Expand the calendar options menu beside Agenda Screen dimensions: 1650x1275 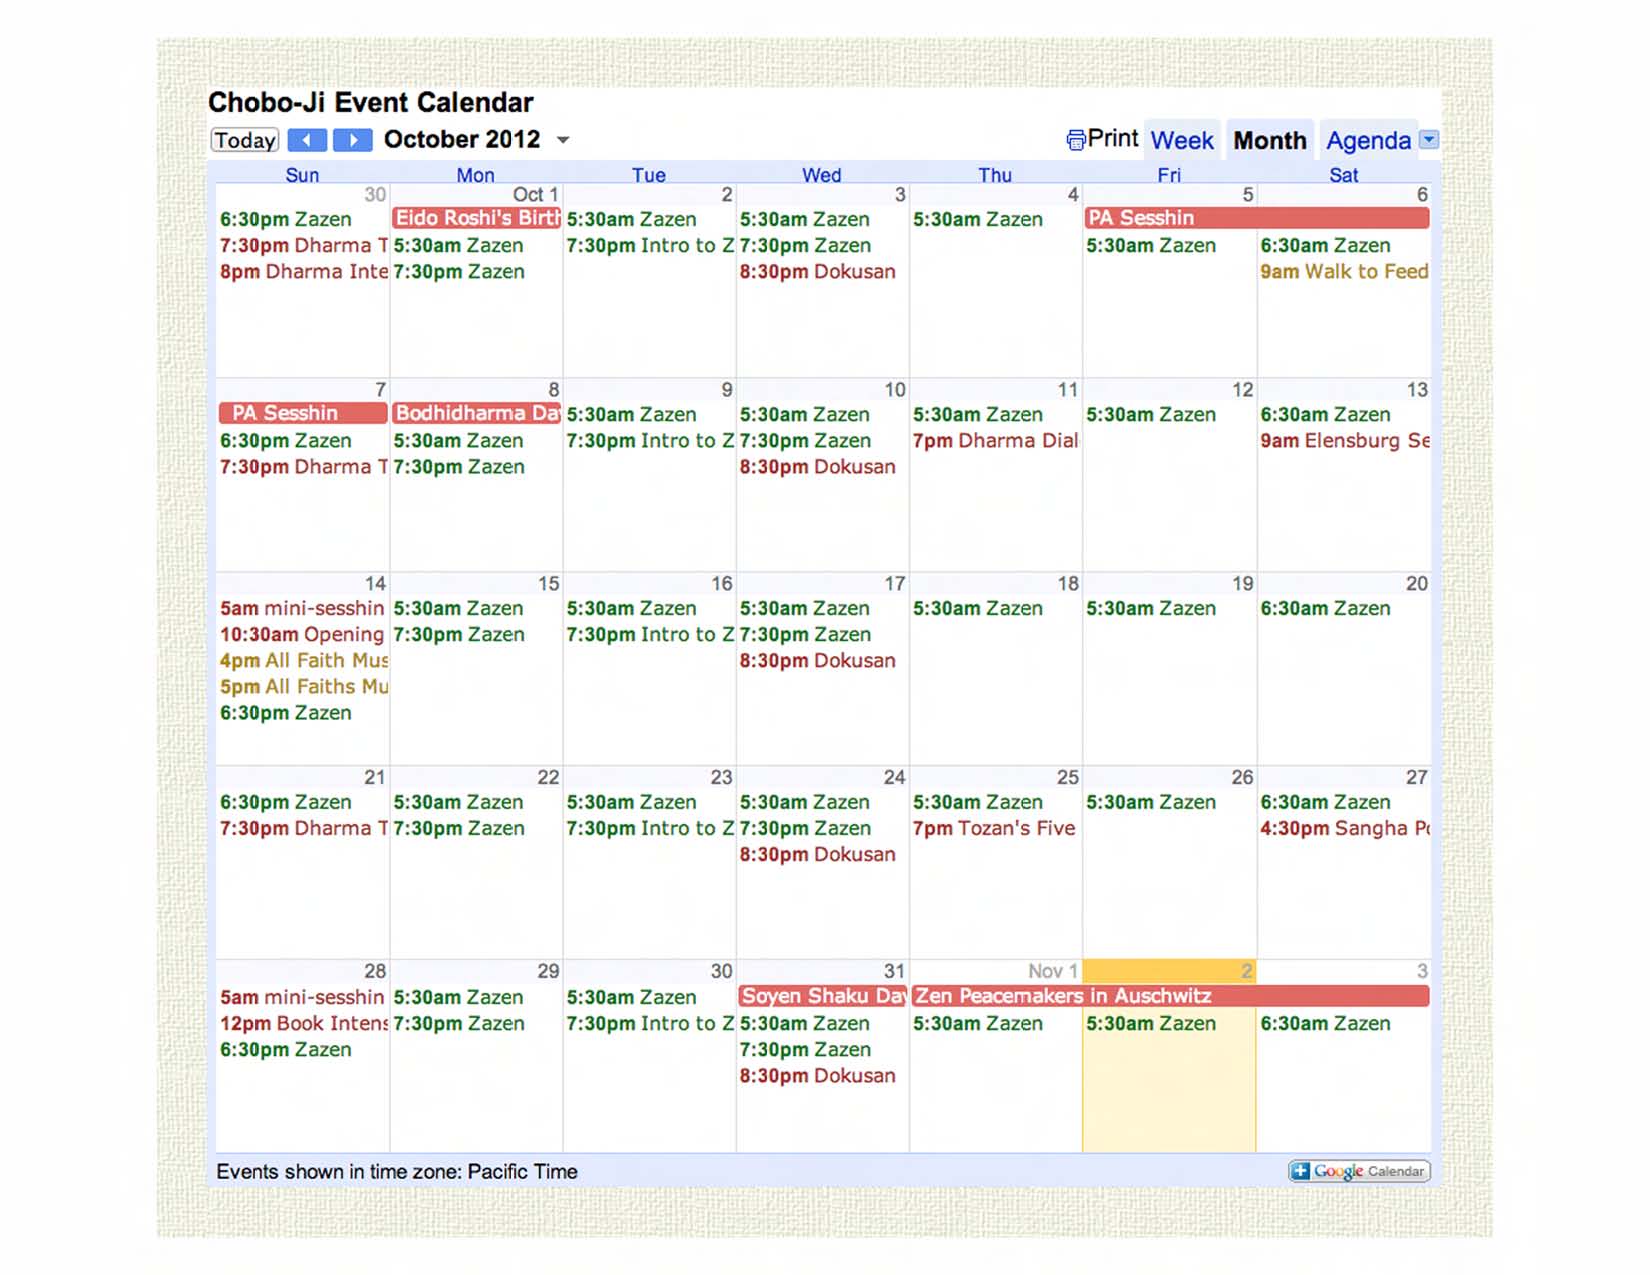tap(1430, 140)
